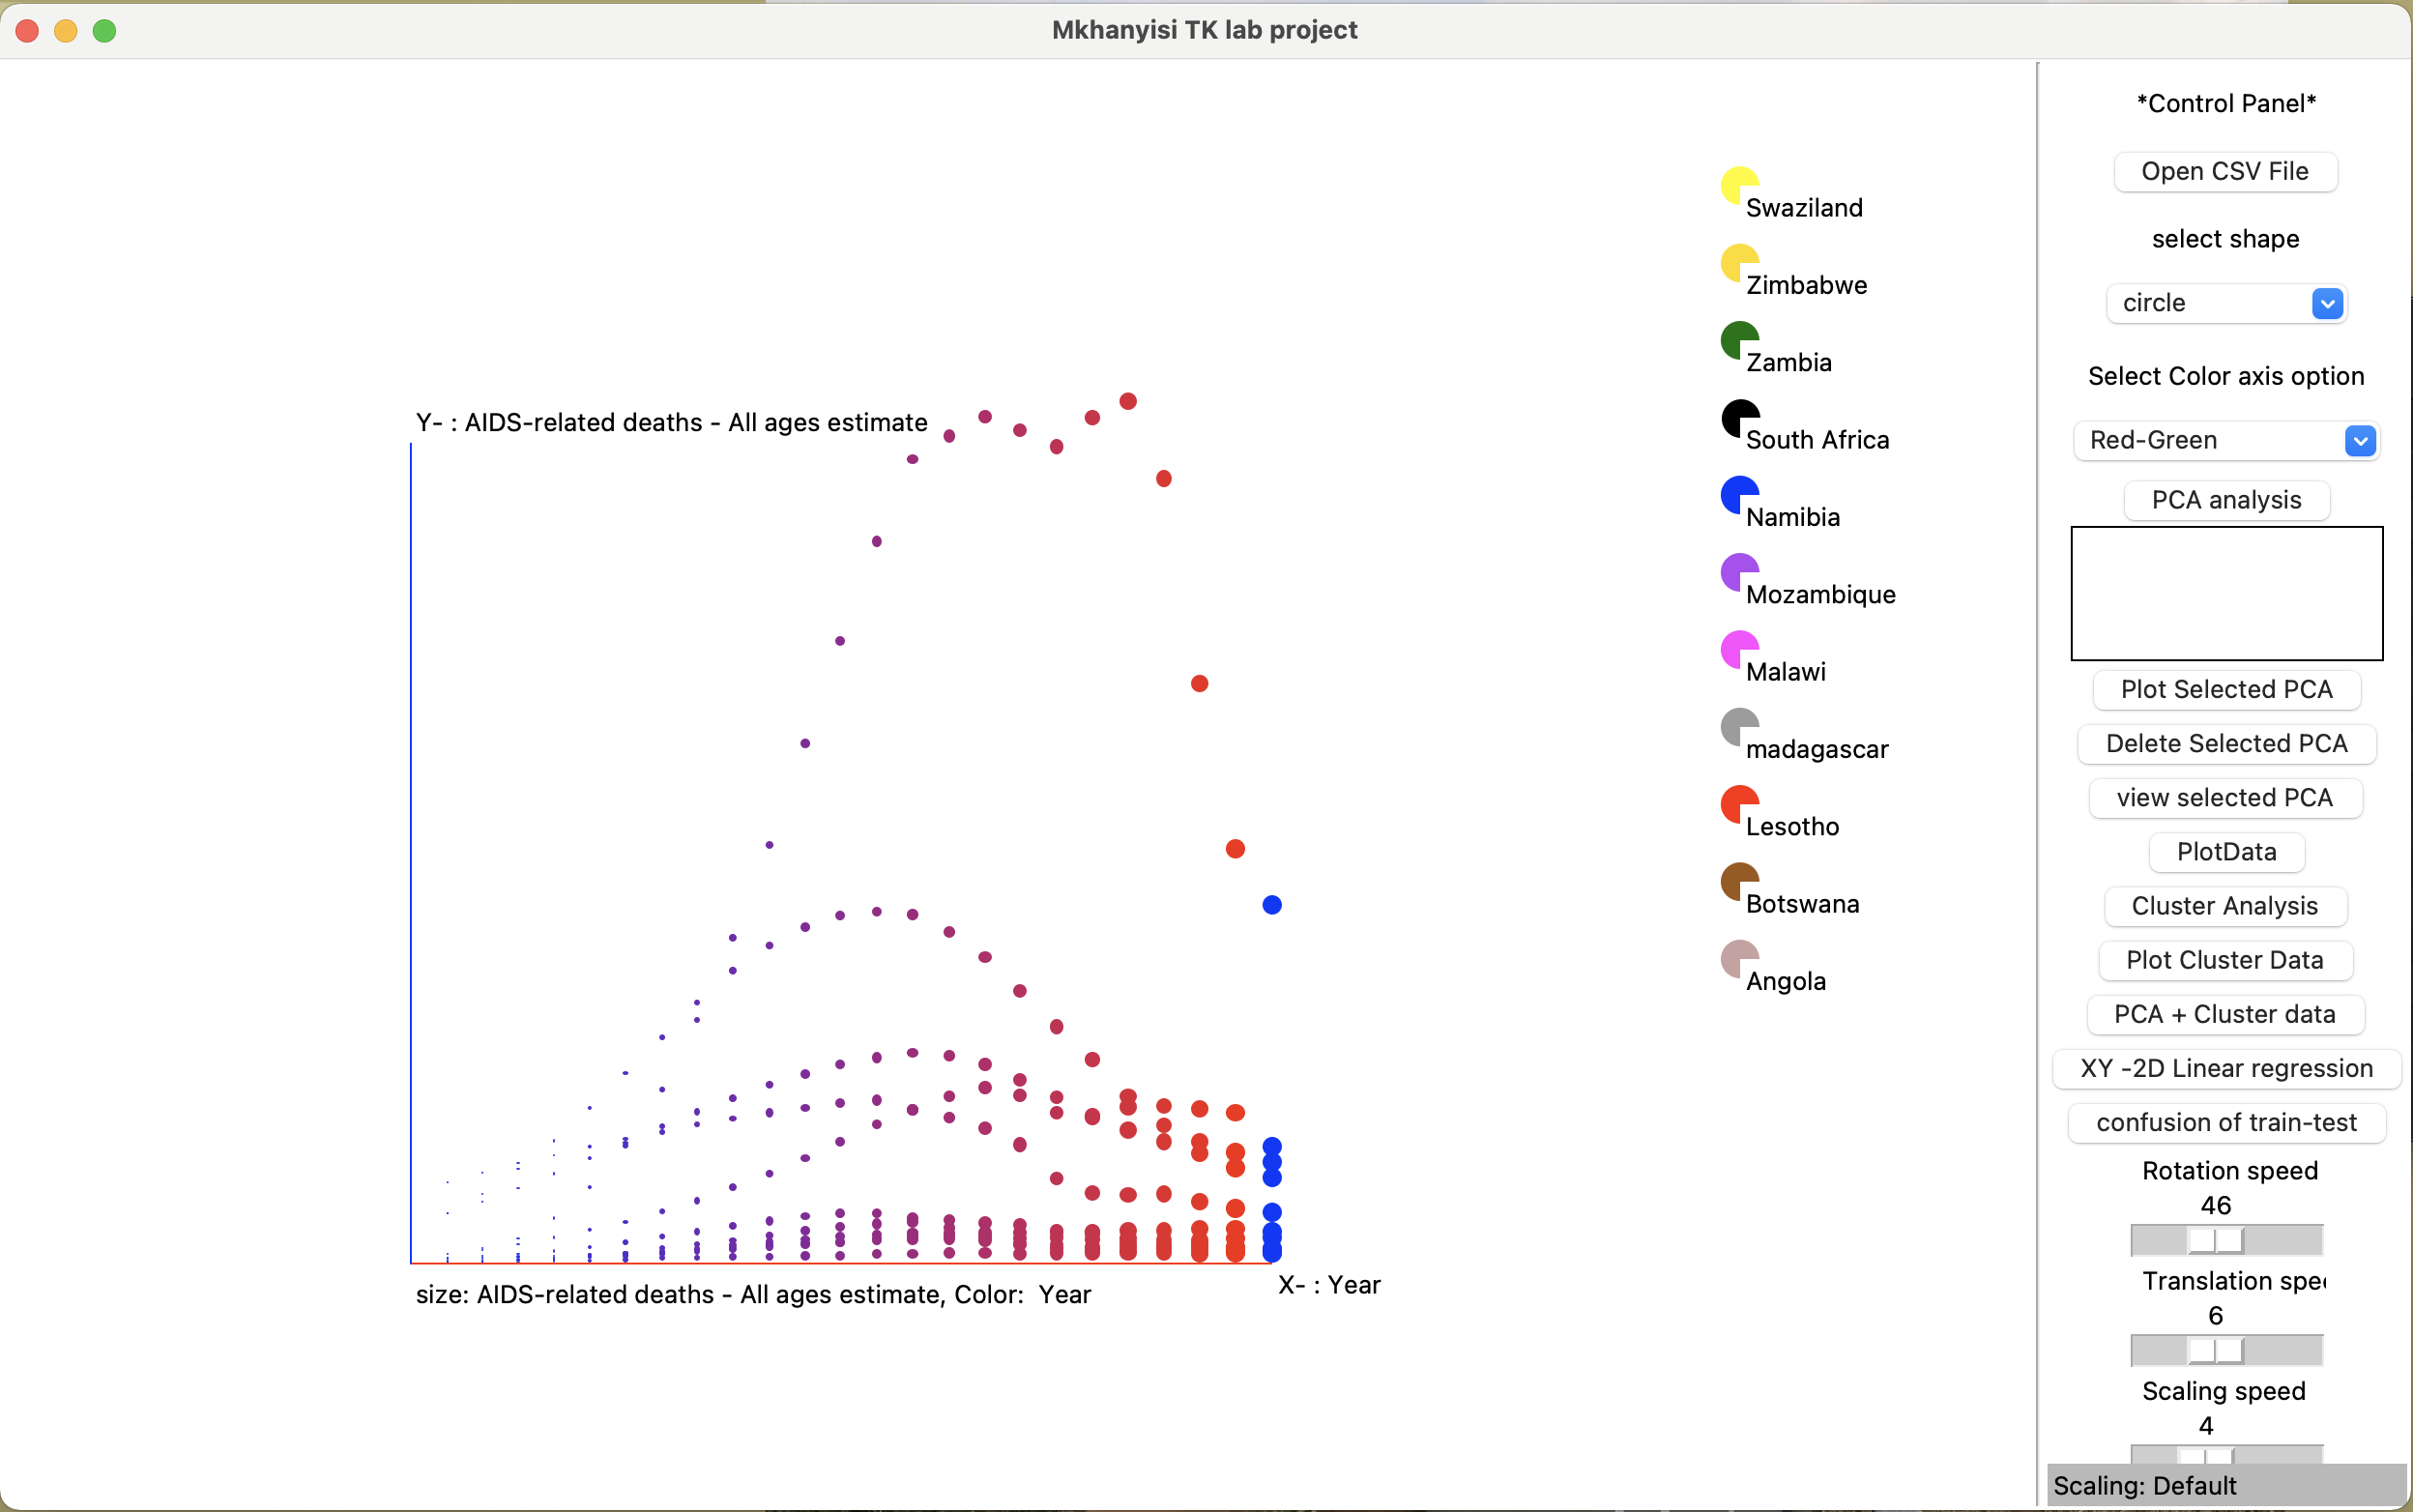
Task: Click the purple Mozambique legend marker
Action: click(1738, 571)
